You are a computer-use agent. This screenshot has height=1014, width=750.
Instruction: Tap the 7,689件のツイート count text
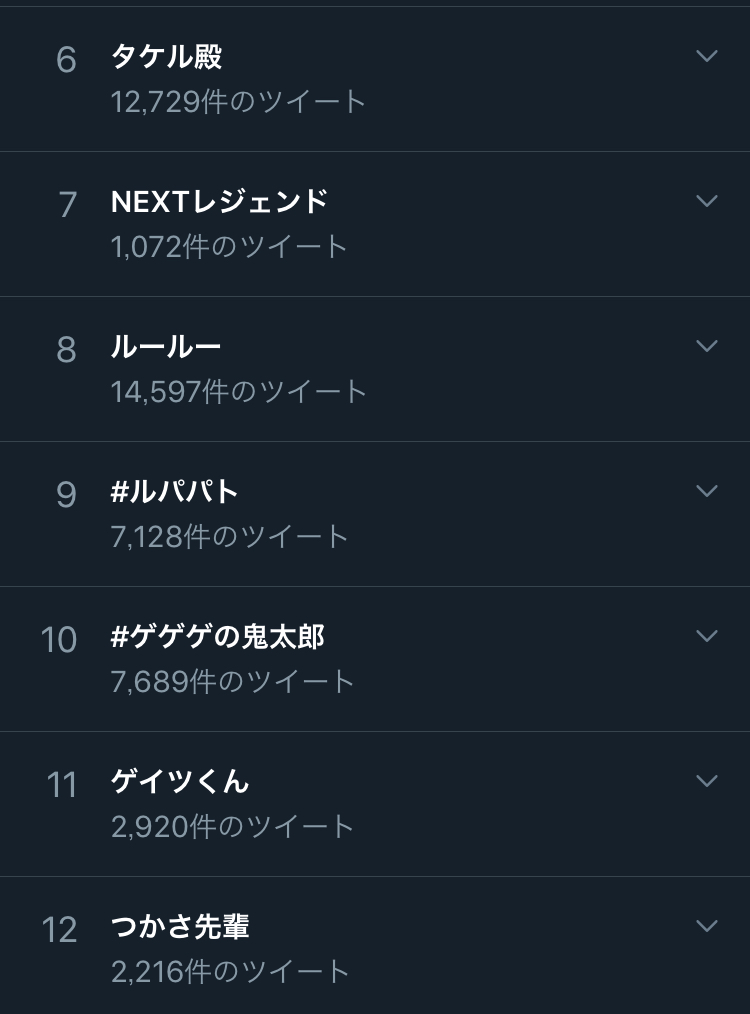tap(233, 682)
